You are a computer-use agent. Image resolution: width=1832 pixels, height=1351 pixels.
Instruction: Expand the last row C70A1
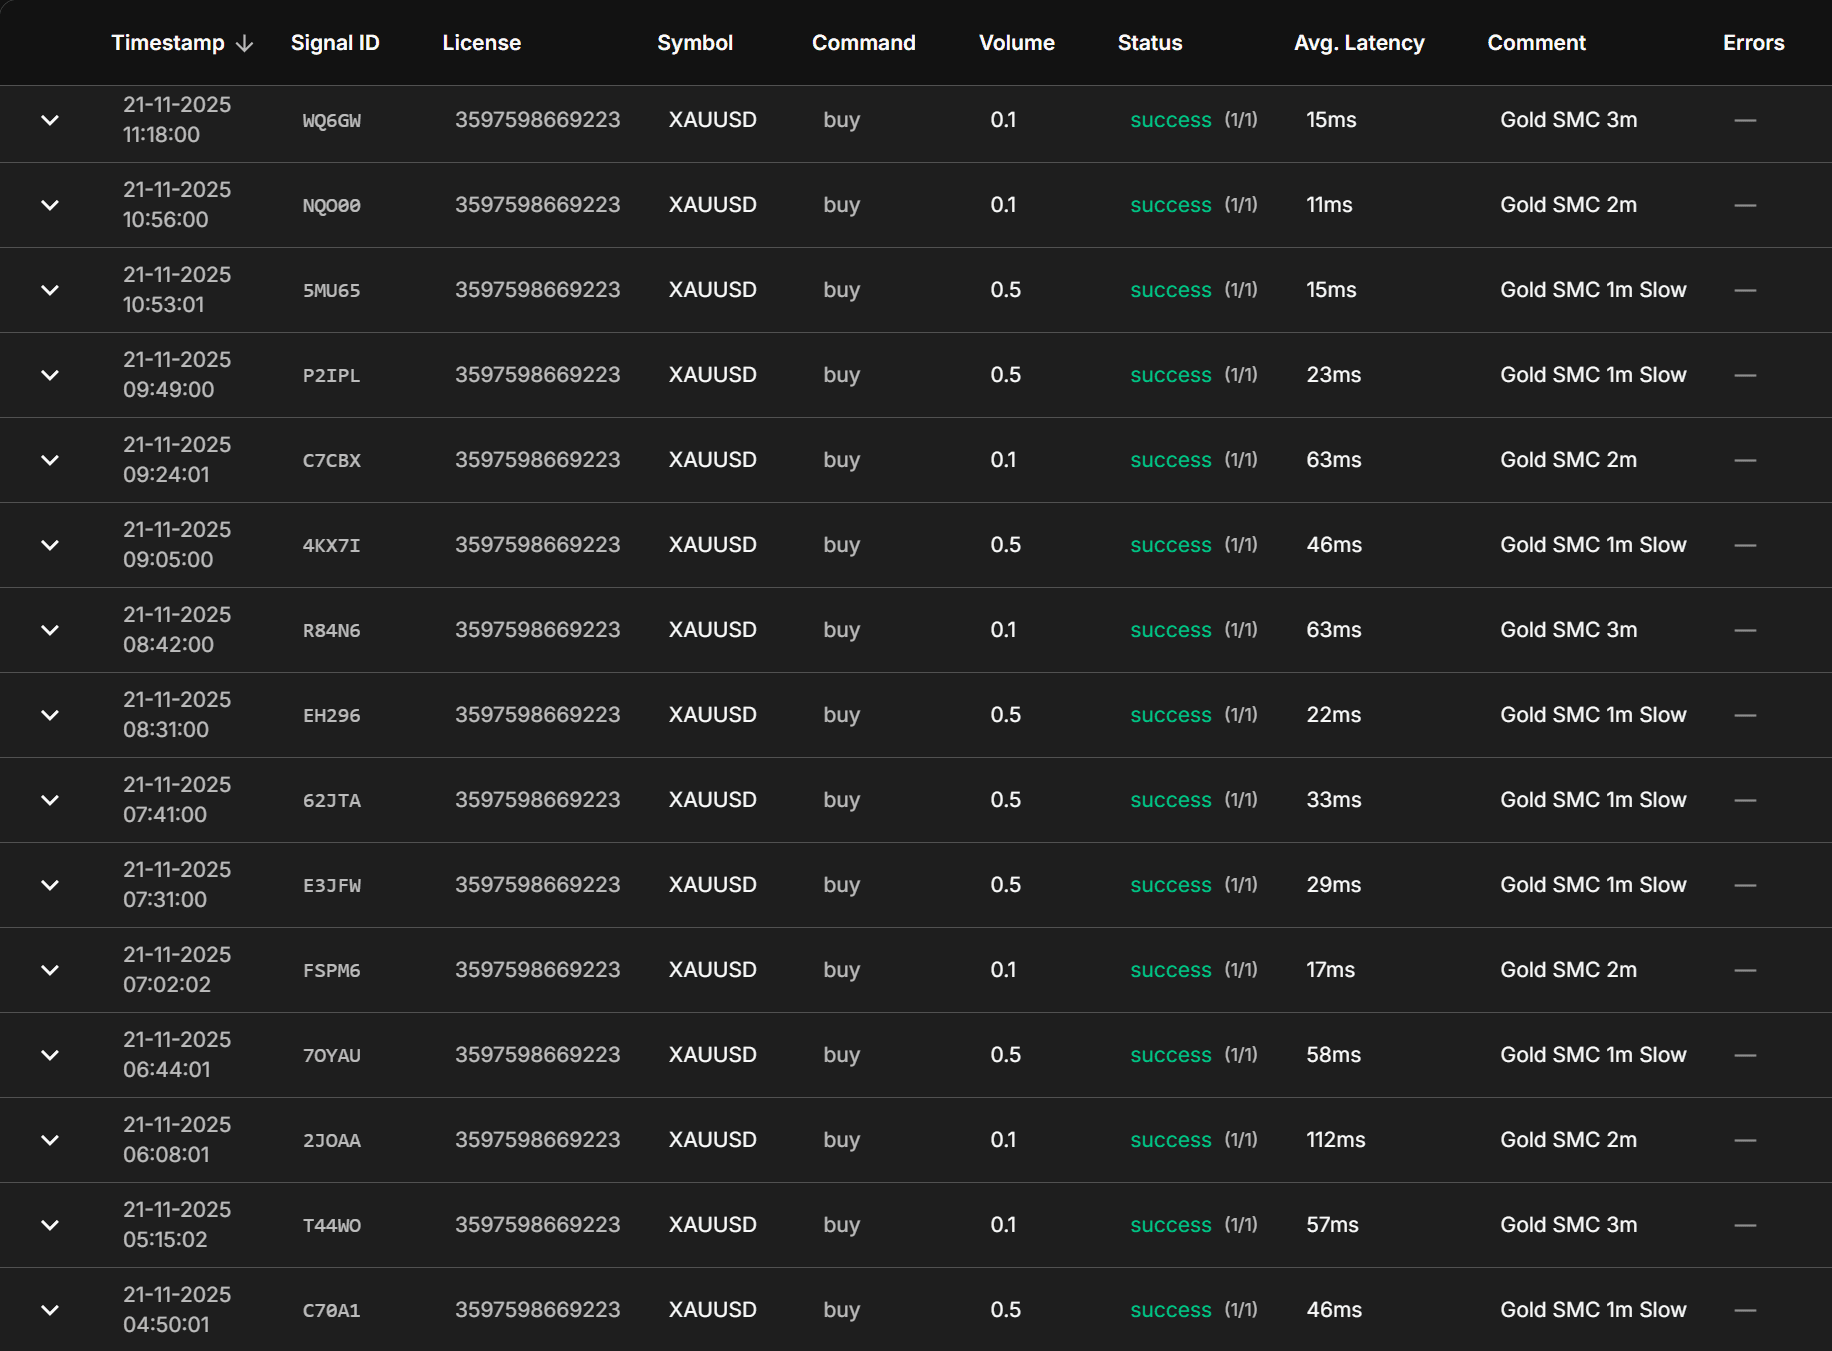point(50,1310)
